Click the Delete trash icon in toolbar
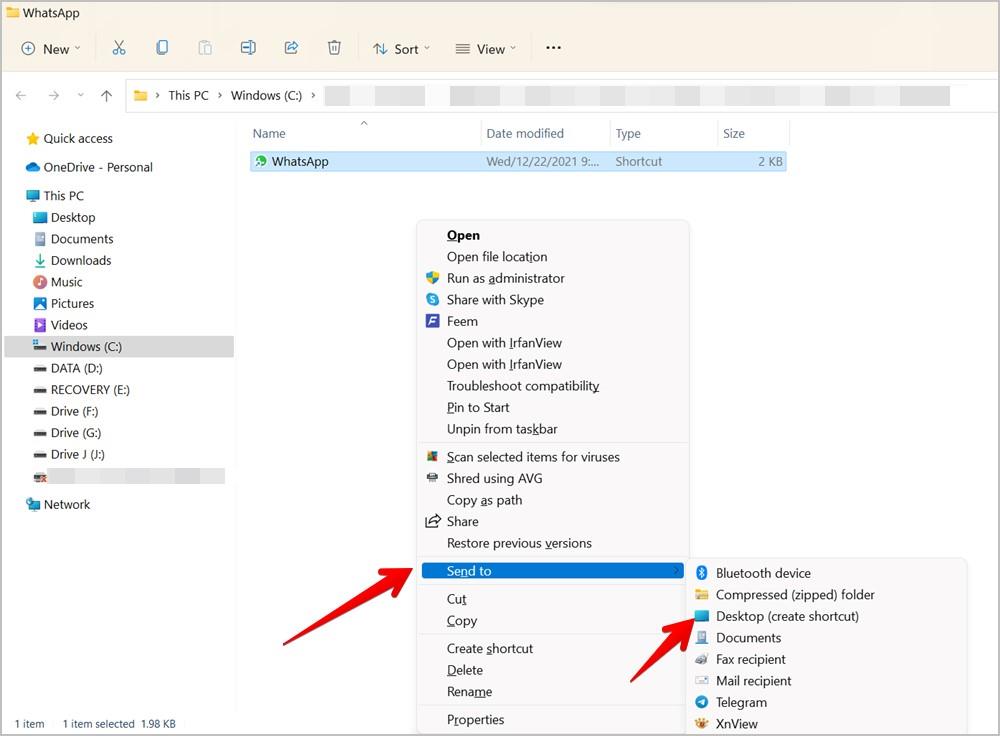1000x736 pixels. click(334, 48)
